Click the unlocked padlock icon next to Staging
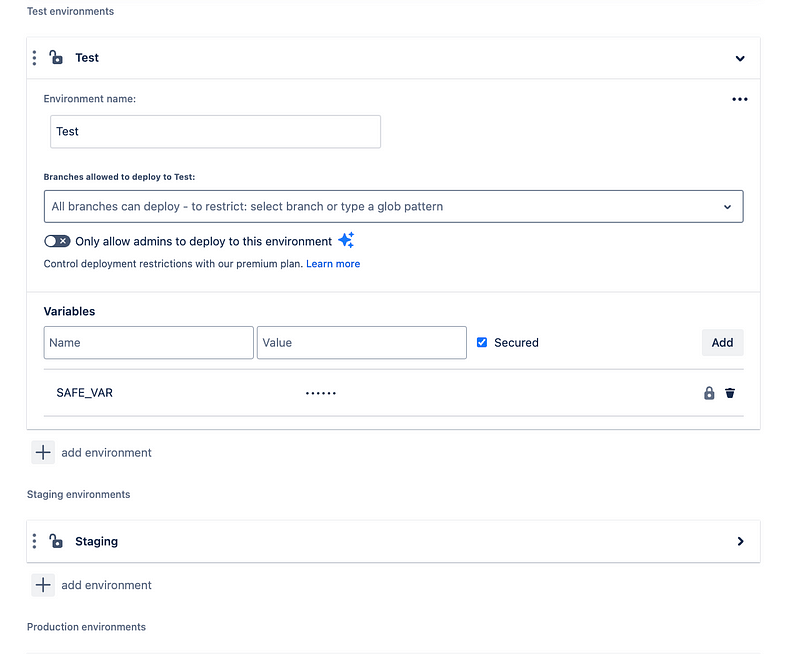 (56, 541)
